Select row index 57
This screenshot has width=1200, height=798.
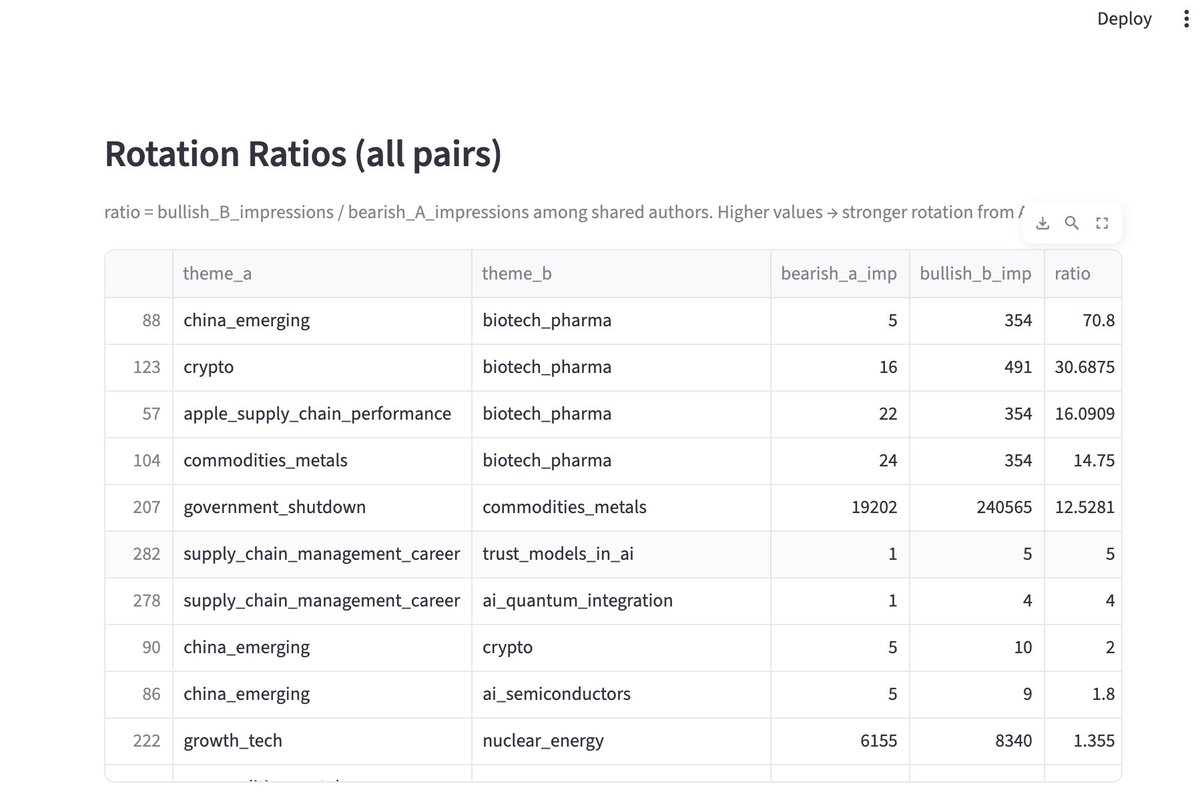(139, 414)
